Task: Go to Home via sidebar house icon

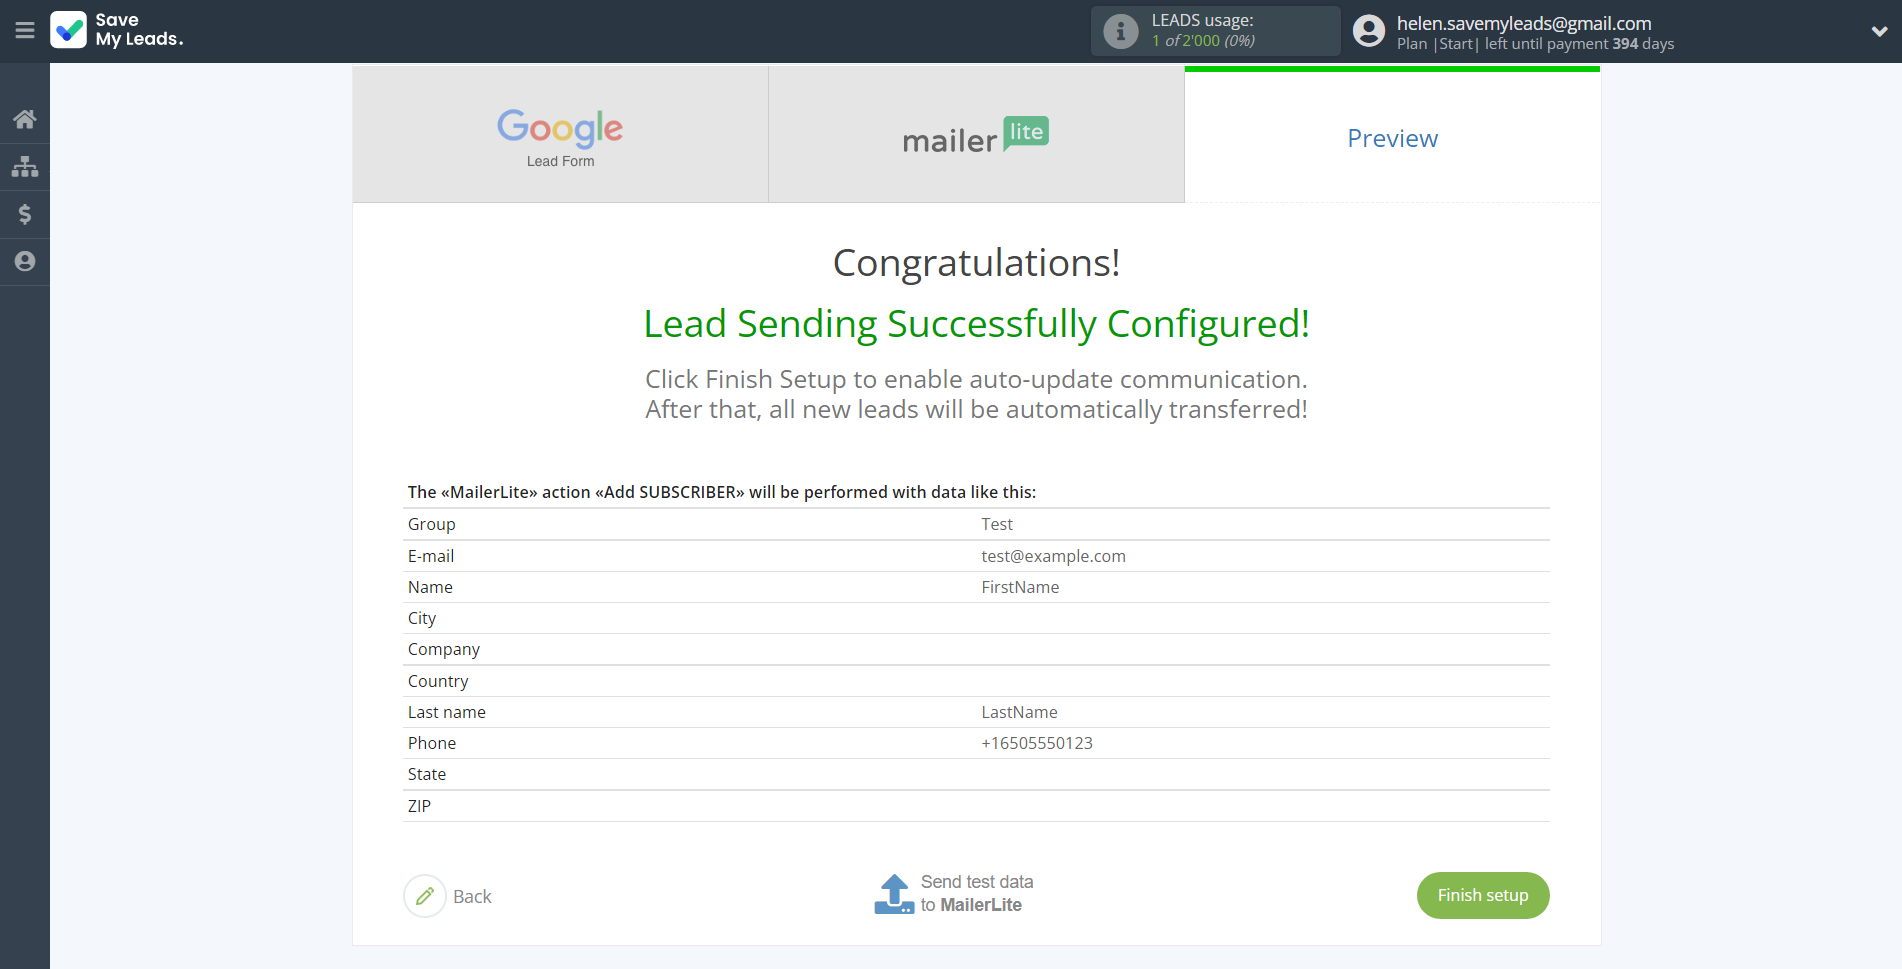Action: [25, 119]
